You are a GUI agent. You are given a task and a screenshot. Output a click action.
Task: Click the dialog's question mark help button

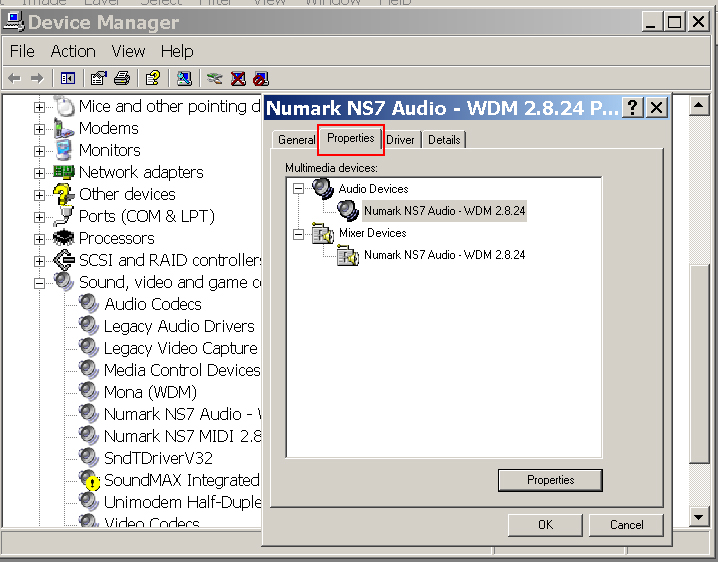633,108
